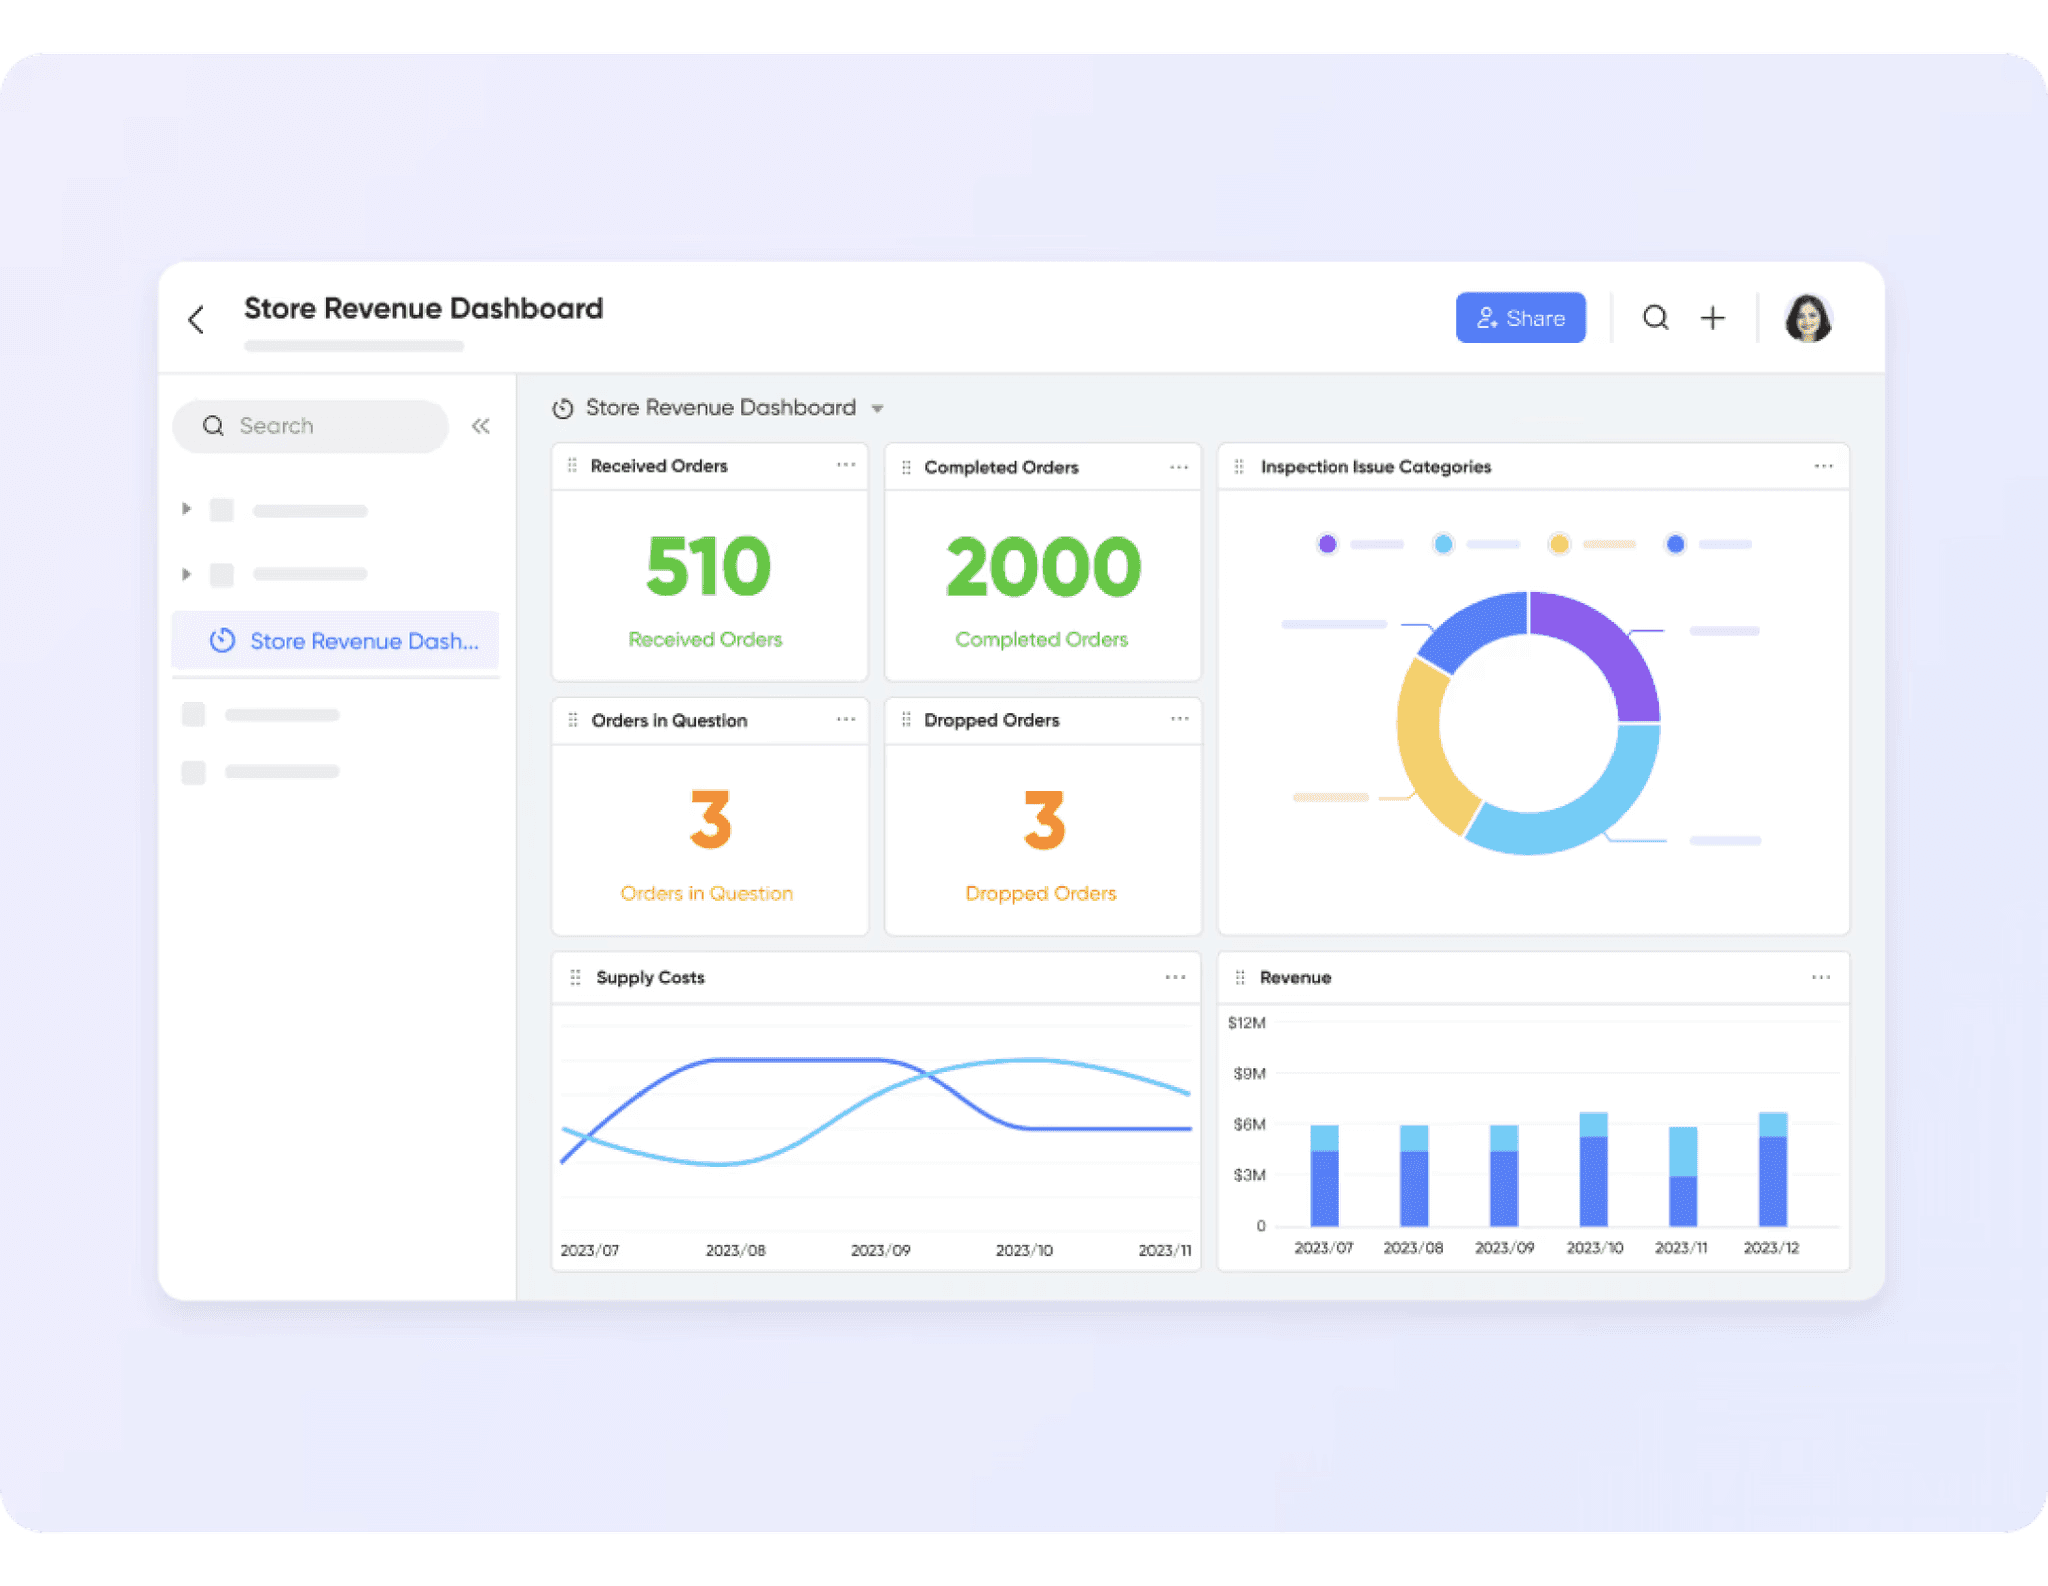Screen dimensions: 2048x1586
Task: Expand the second sidebar tree item
Action: [186, 574]
